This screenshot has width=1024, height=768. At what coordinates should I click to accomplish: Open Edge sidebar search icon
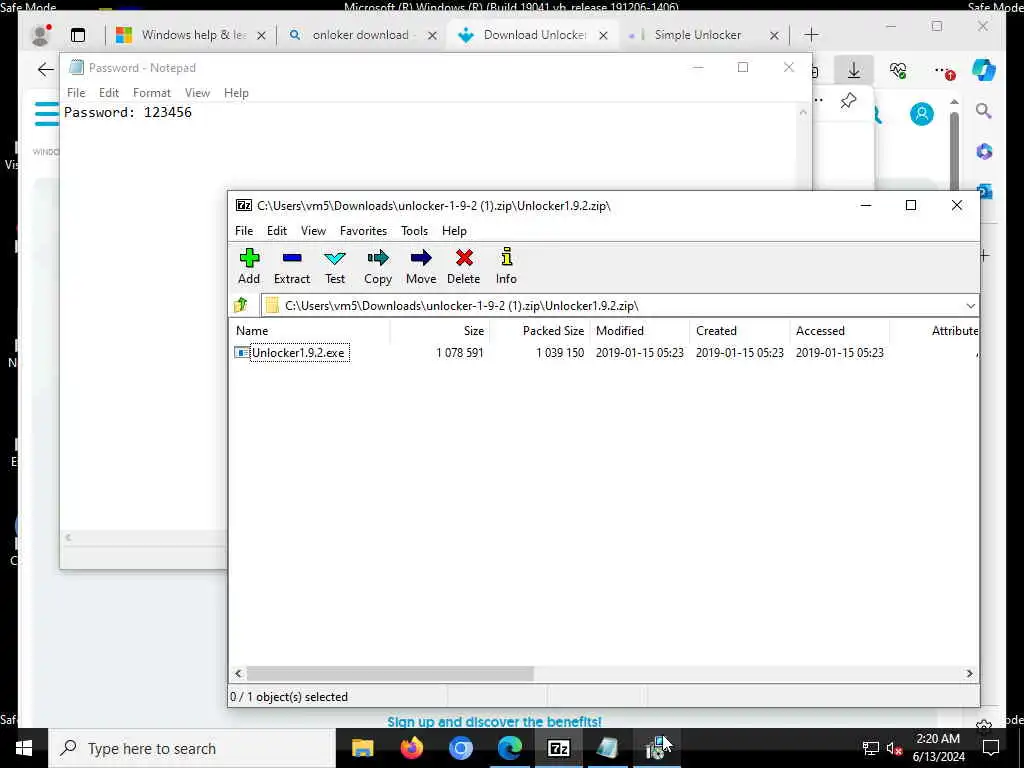pyautogui.click(x=984, y=111)
